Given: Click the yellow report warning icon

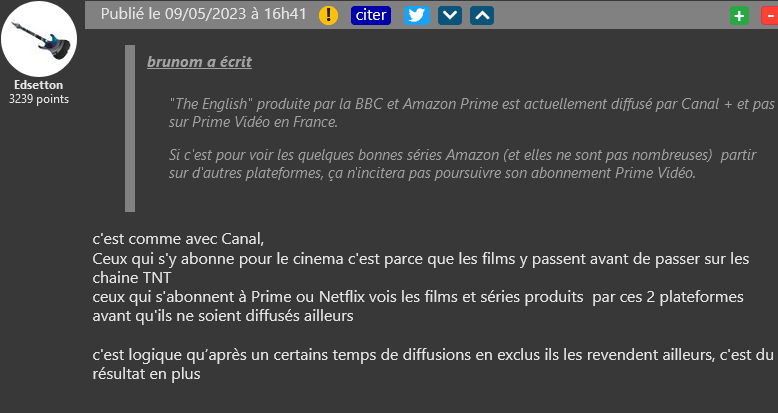Looking at the screenshot, I should (328, 15).
